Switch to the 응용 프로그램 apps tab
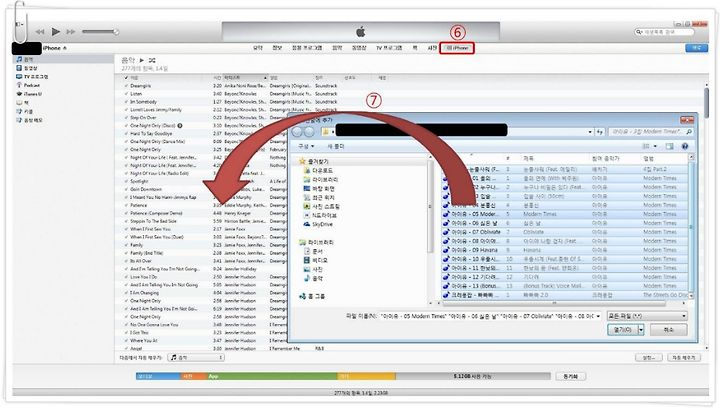 tap(307, 48)
